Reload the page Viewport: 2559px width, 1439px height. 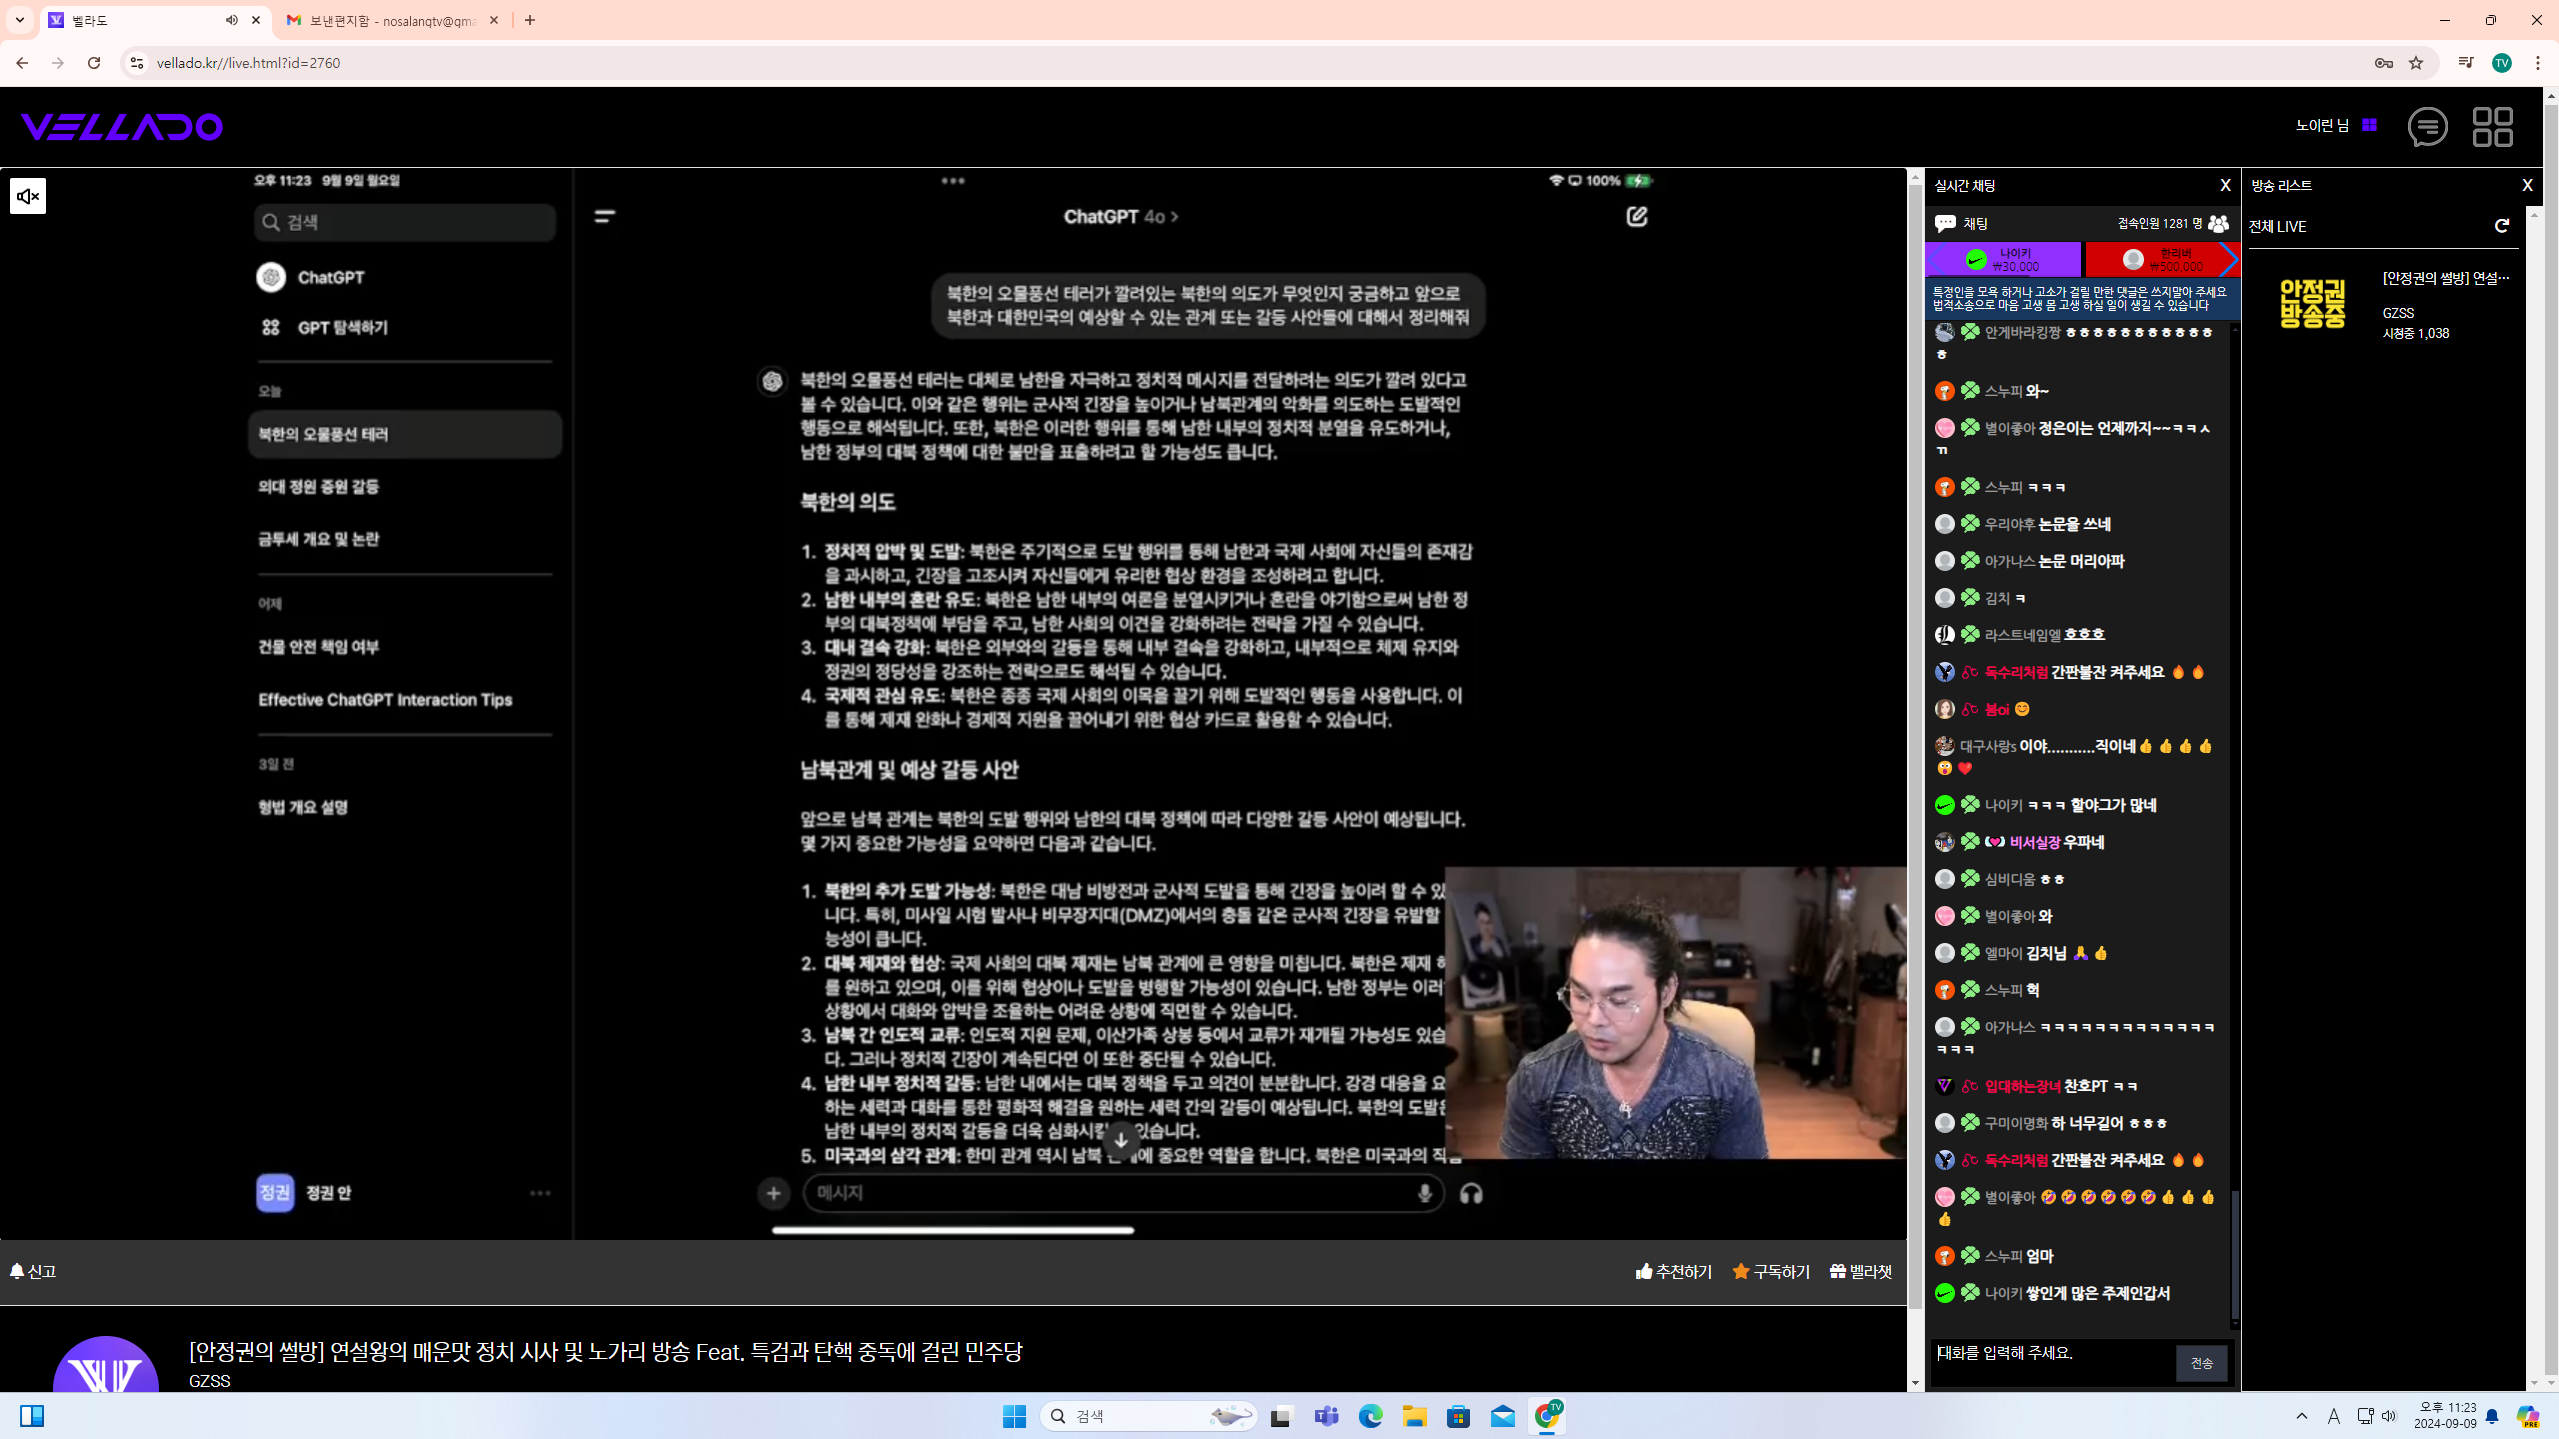click(93, 63)
